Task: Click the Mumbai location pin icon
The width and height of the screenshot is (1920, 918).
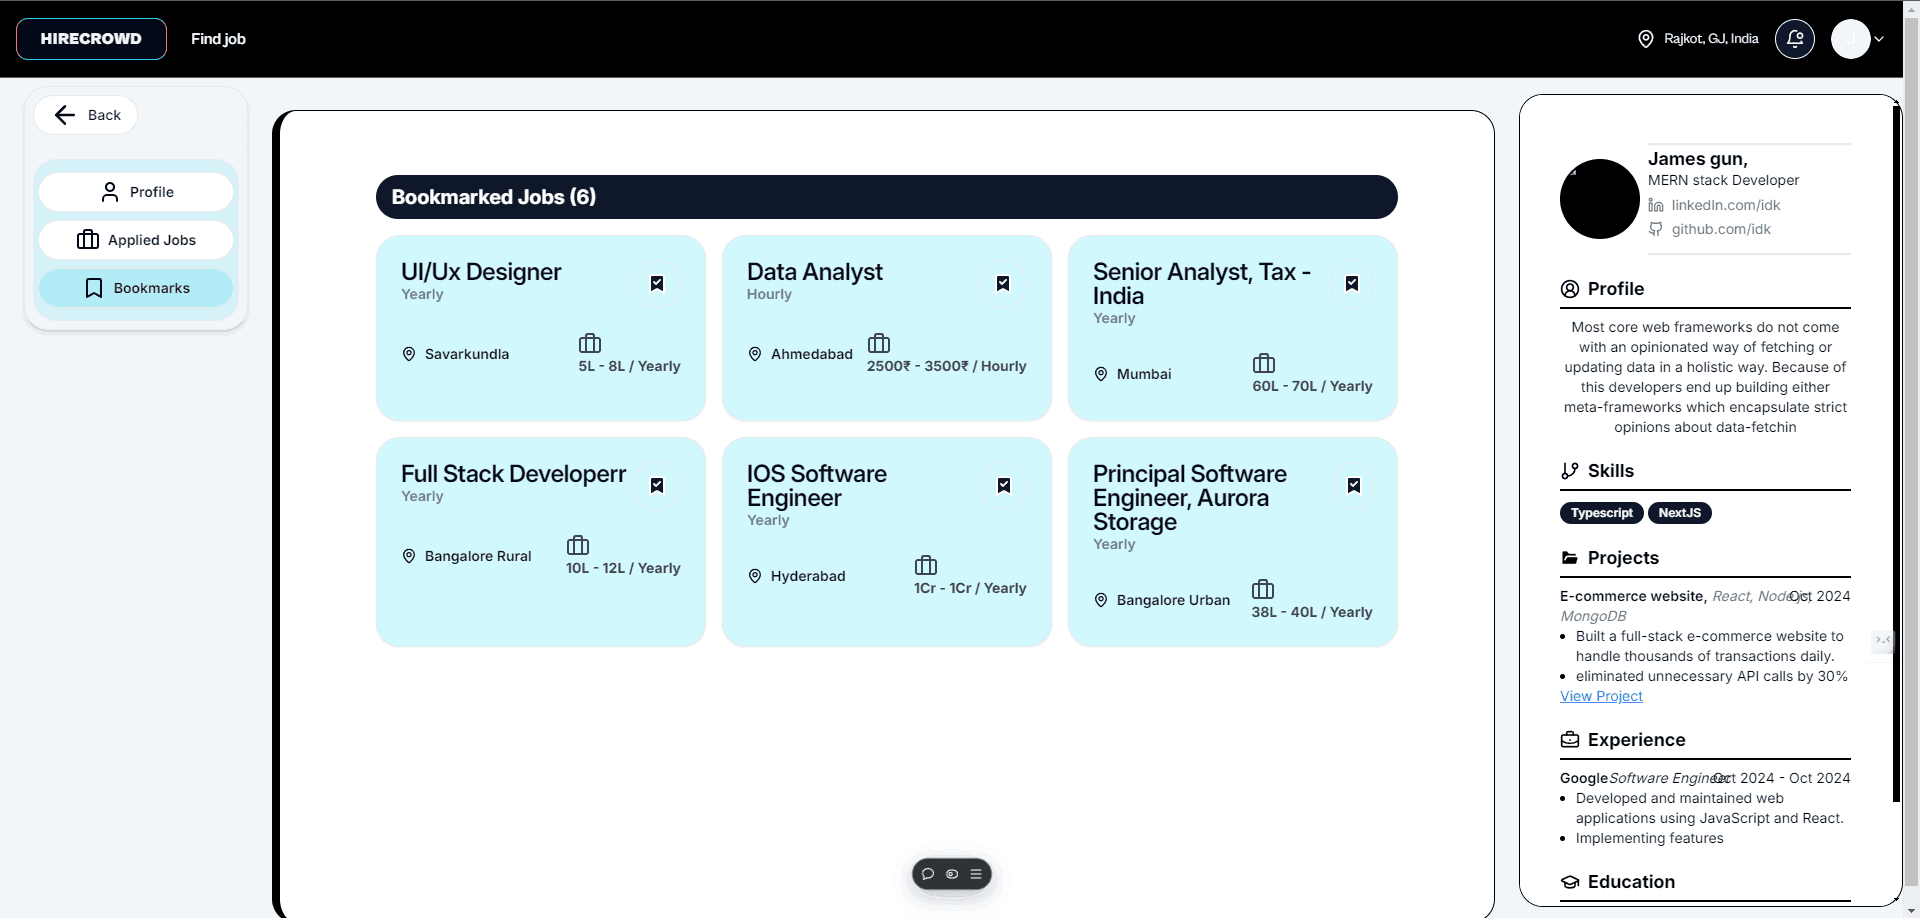Action: (x=1101, y=374)
